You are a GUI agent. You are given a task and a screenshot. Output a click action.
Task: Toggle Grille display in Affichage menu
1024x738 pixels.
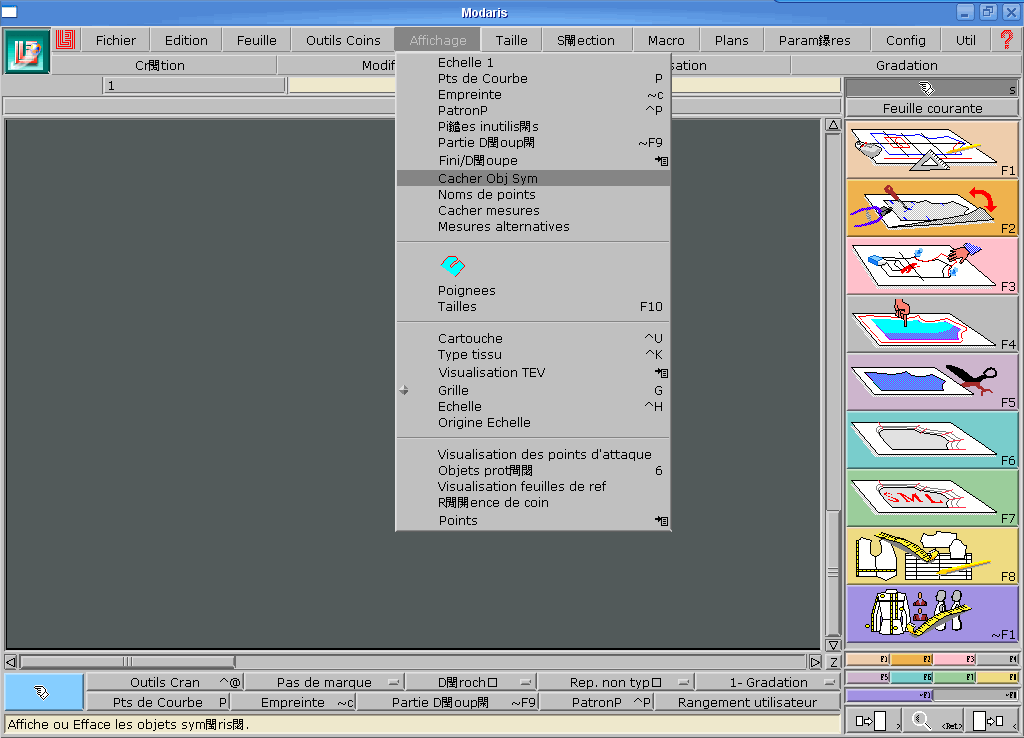pos(534,391)
